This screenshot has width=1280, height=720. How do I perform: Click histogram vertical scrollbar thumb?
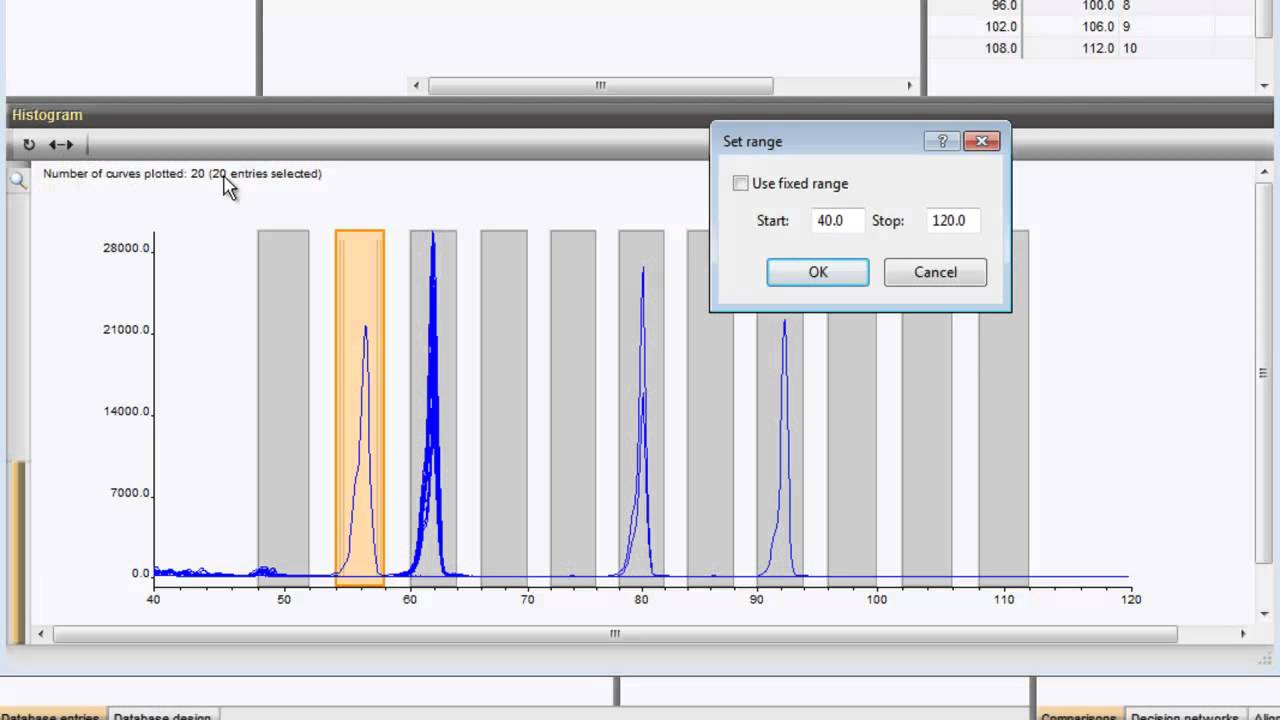click(x=1263, y=373)
